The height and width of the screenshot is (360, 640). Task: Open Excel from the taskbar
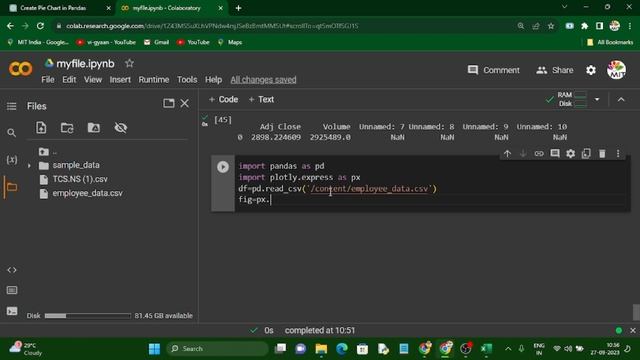[486, 349]
